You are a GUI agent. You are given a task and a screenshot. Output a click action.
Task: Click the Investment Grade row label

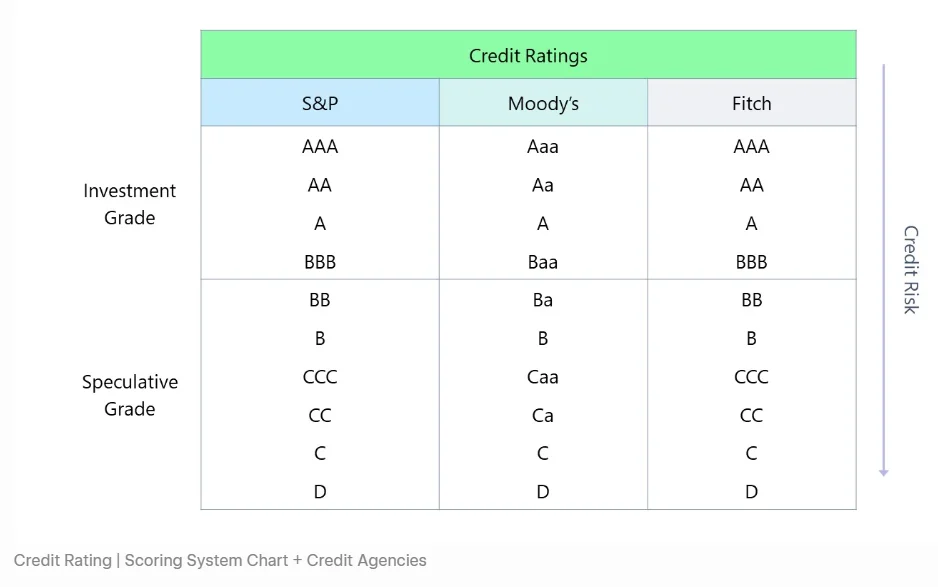pyautogui.click(x=129, y=204)
